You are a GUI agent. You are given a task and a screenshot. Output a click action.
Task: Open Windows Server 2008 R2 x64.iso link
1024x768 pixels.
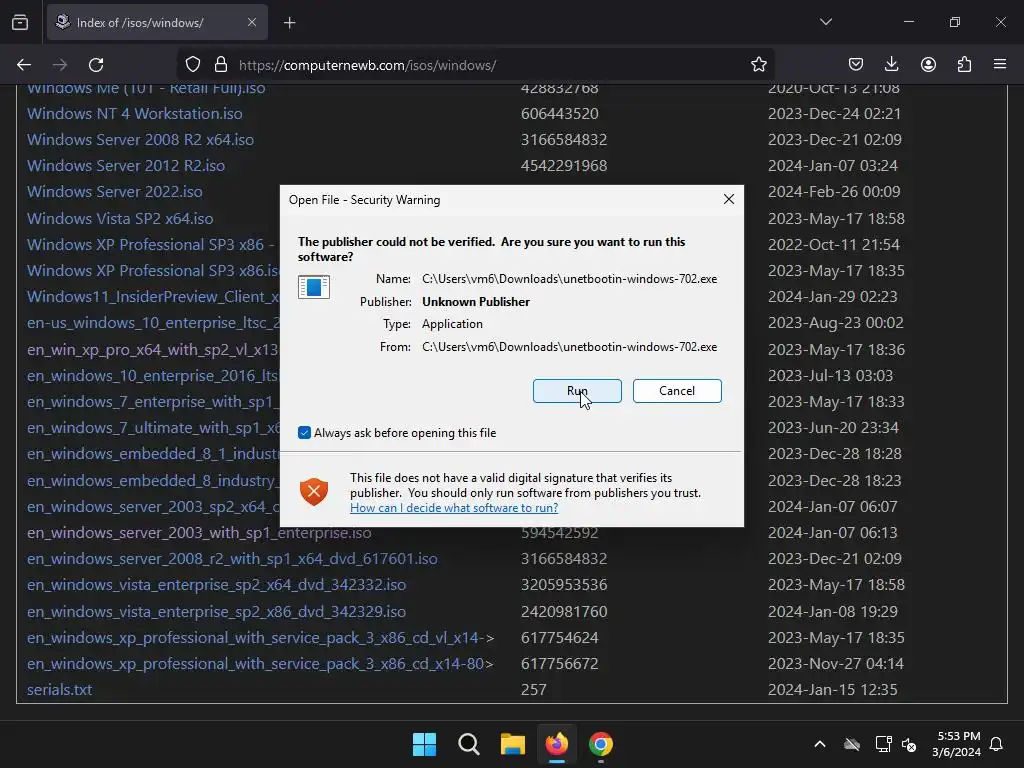pyautogui.click(x=140, y=139)
